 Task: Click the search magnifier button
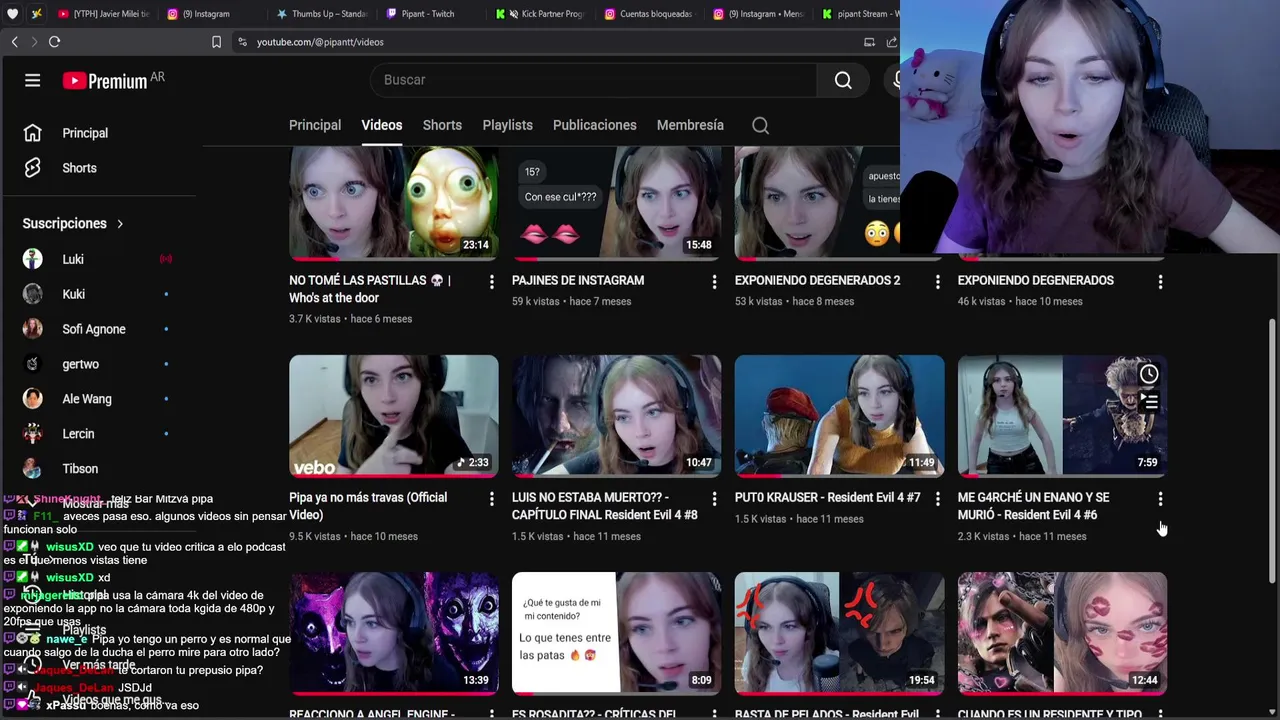tap(843, 80)
